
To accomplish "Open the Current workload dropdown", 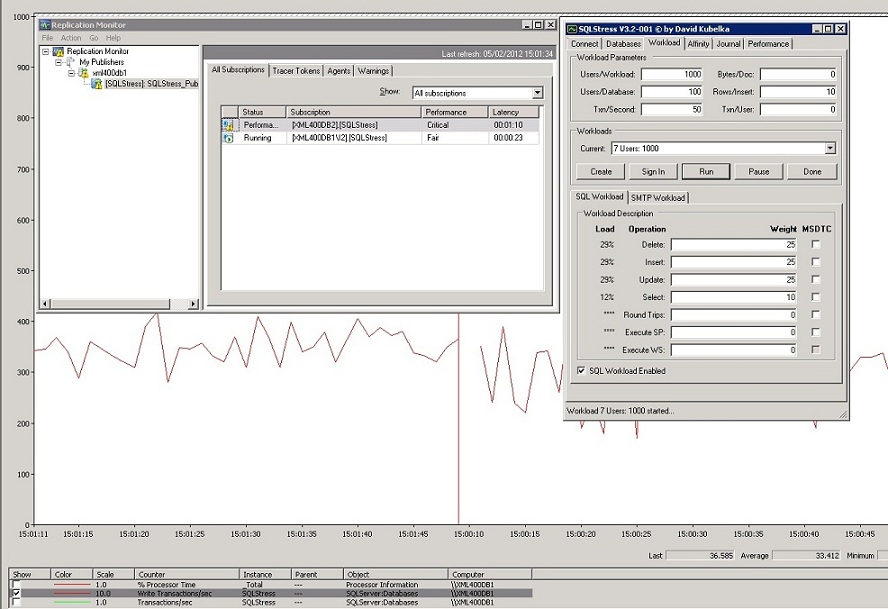I will click(830, 148).
